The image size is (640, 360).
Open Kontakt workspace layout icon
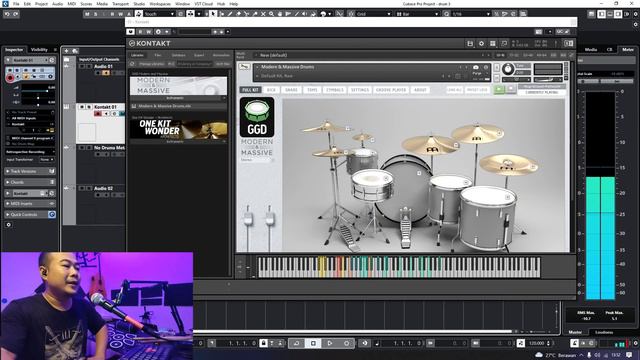pyautogui.click(x=493, y=43)
